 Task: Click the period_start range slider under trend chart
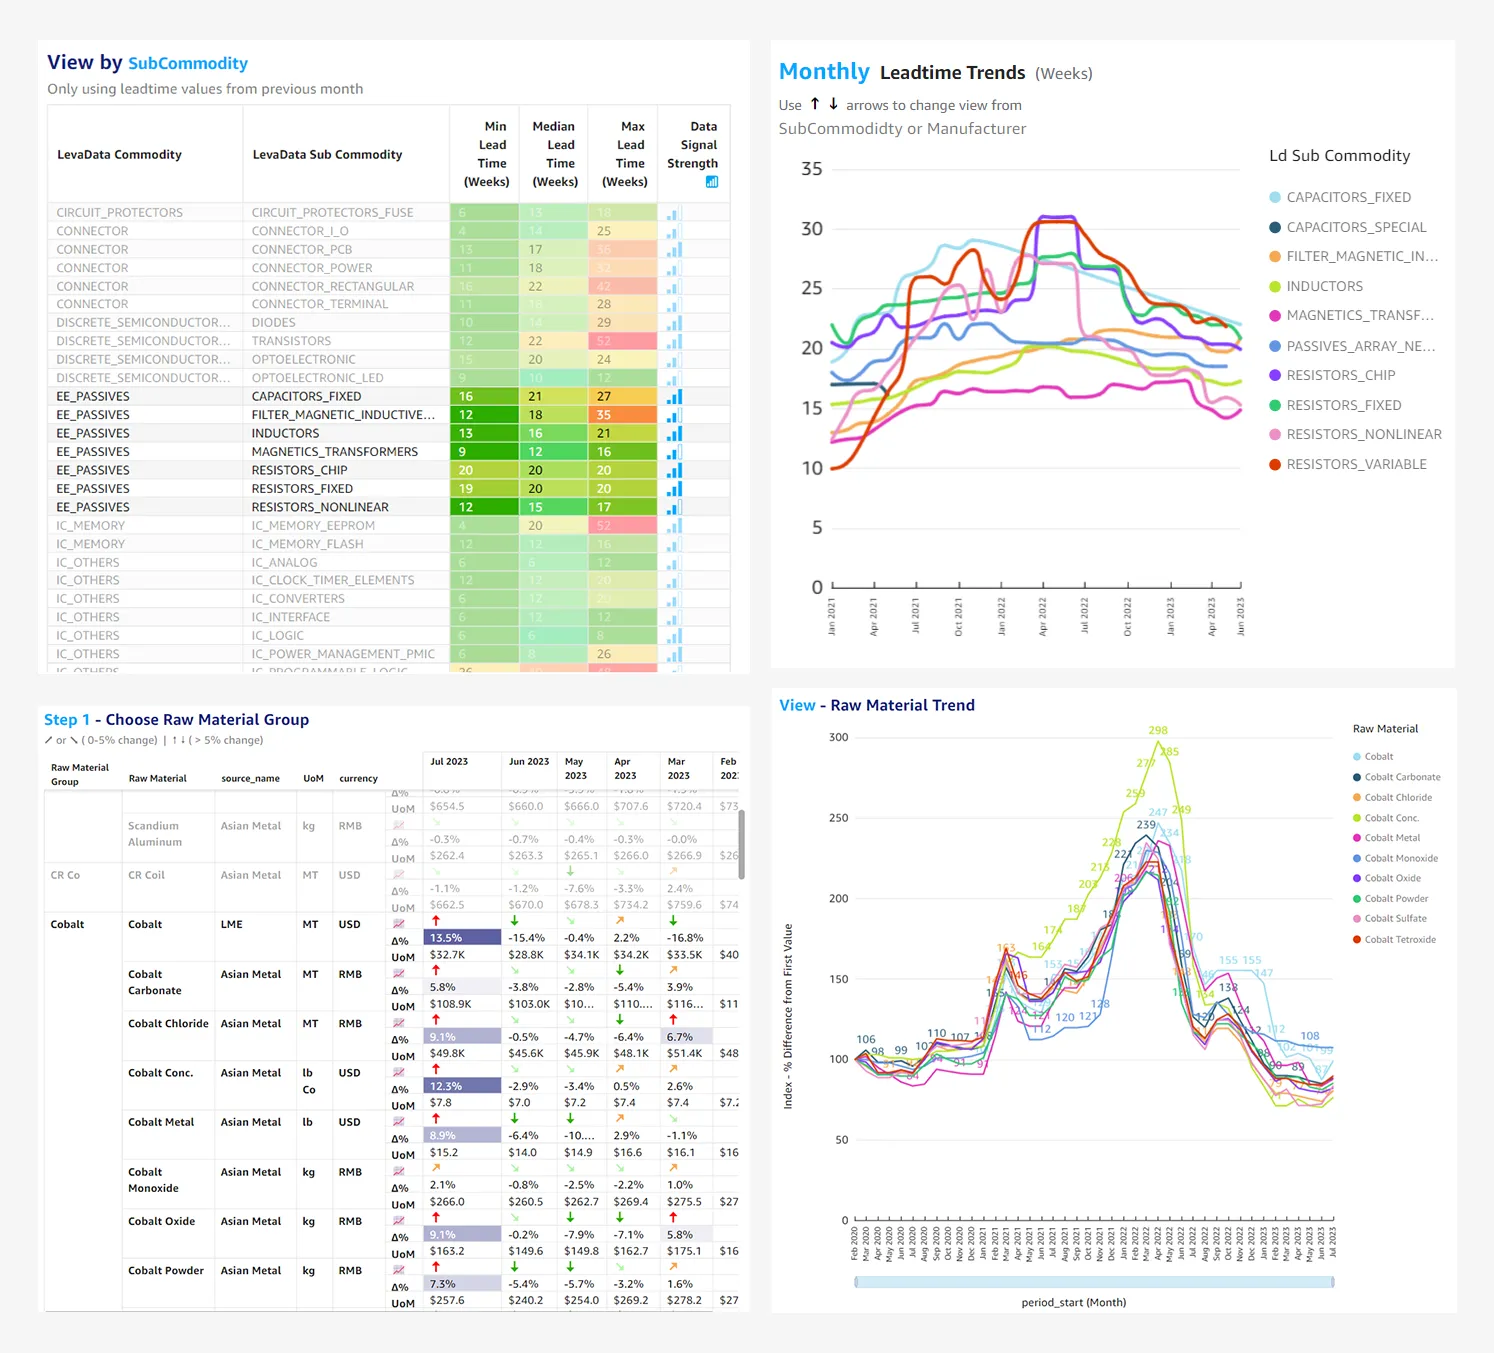tap(1095, 1281)
